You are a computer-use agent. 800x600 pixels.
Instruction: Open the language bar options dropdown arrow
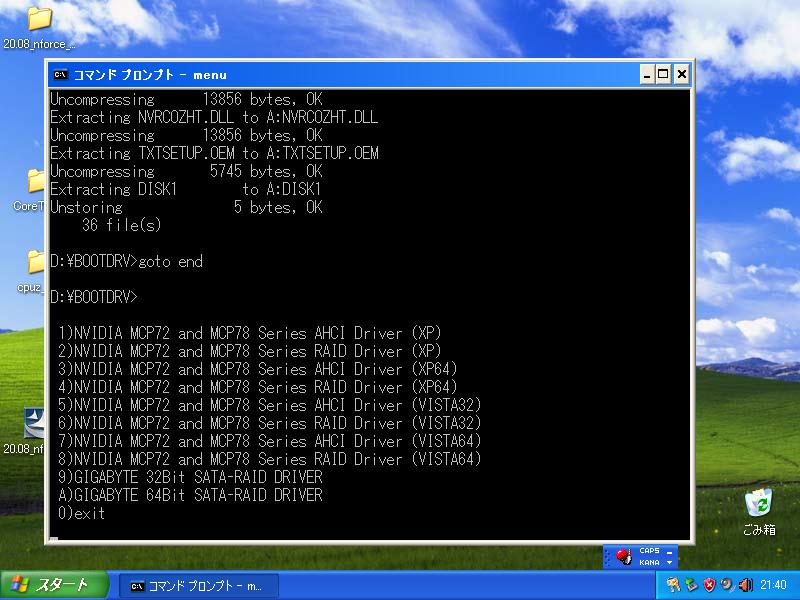[x=669, y=562]
